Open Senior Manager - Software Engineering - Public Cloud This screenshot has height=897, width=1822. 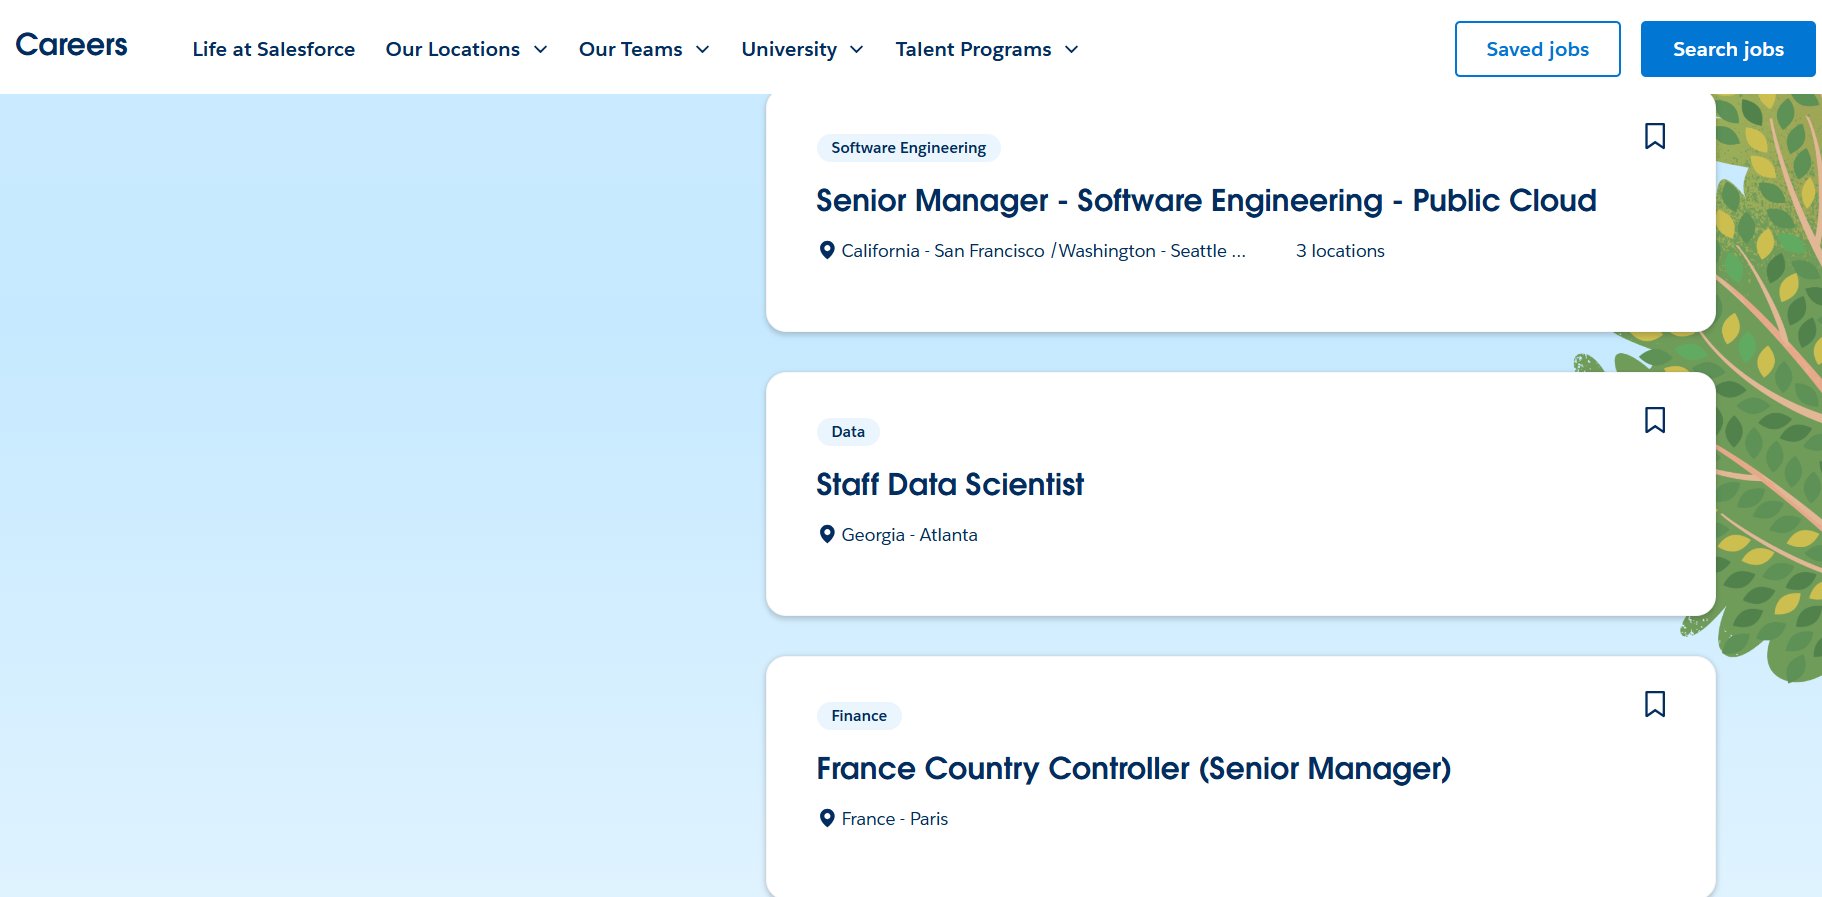point(1205,201)
